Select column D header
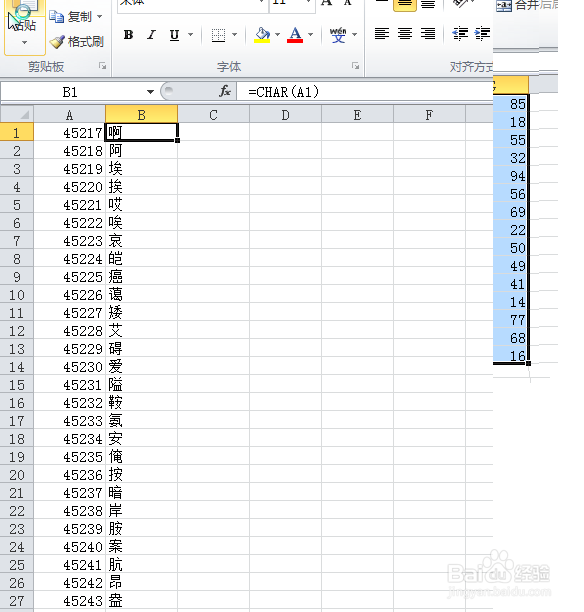 [x=285, y=115]
